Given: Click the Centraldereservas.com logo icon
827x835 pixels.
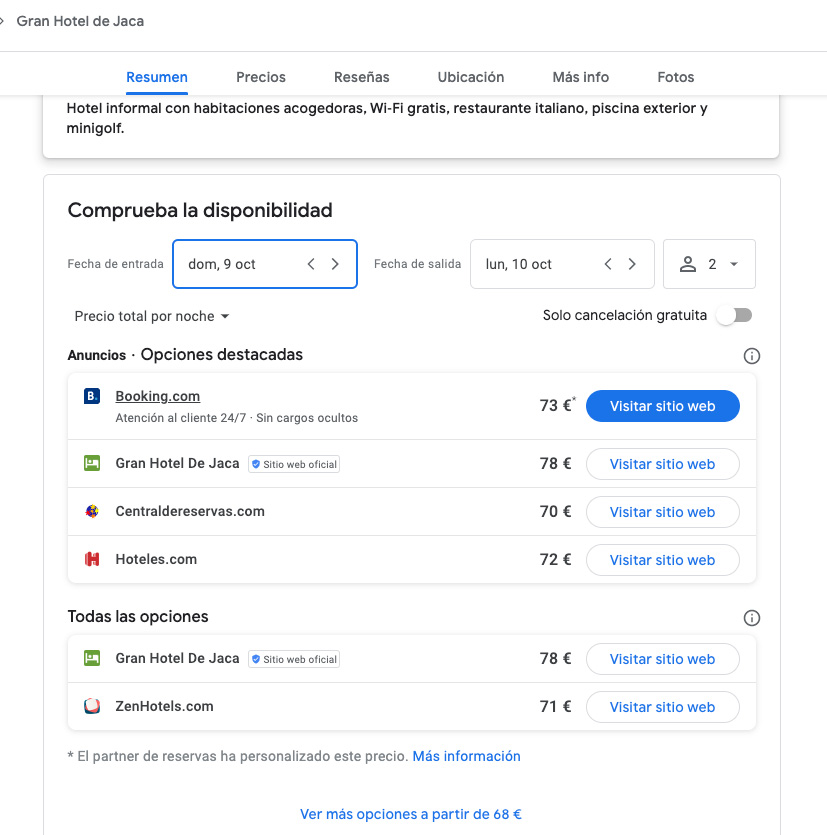Looking at the screenshot, I should pos(92,511).
